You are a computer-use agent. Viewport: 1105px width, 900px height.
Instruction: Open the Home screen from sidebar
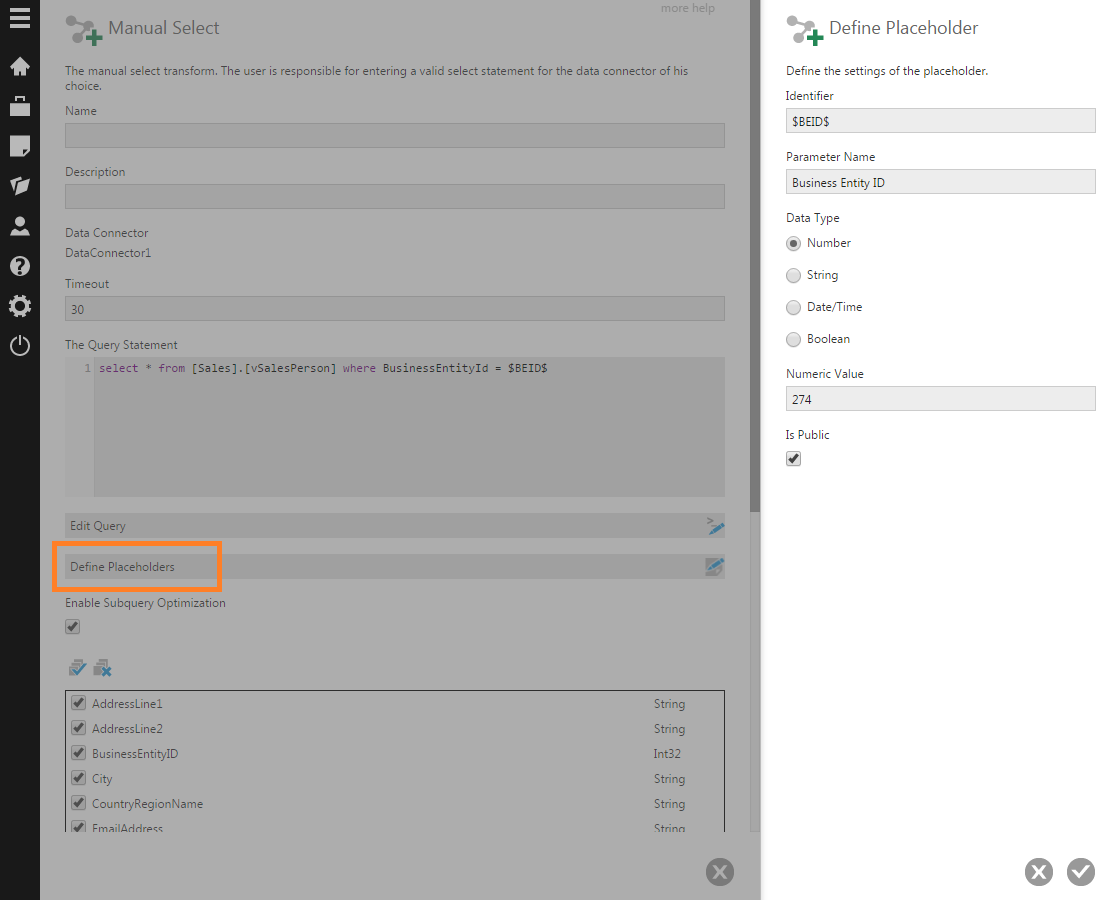click(19, 66)
